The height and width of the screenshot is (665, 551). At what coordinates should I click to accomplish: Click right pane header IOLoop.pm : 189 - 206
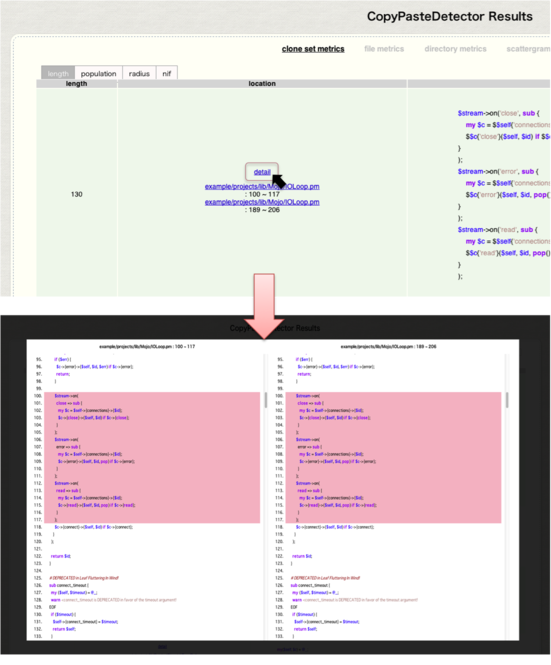point(389,346)
